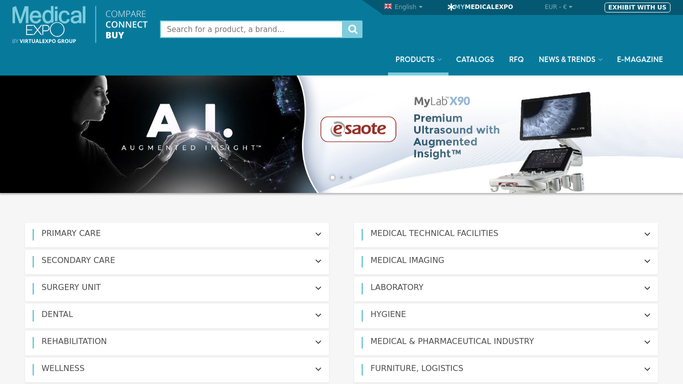
Task: Click the product search input field
Action: [251, 29]
